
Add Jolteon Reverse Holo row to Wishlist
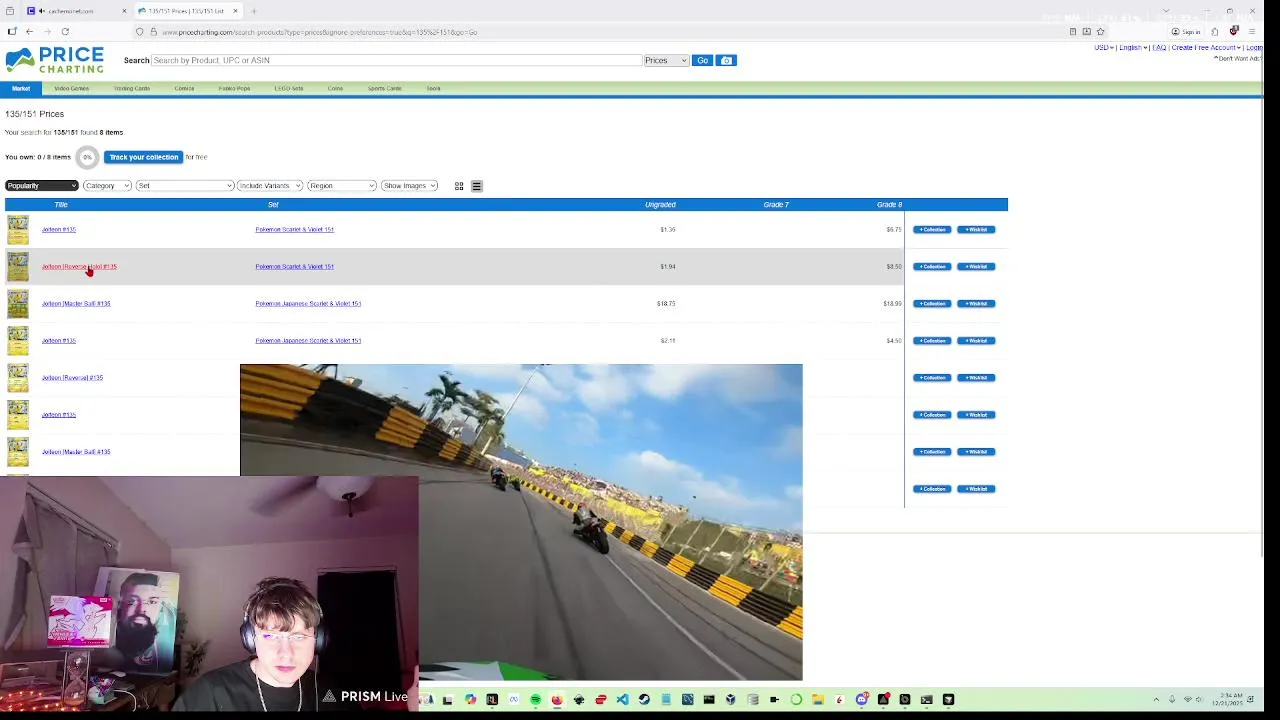tap(976, 267)
